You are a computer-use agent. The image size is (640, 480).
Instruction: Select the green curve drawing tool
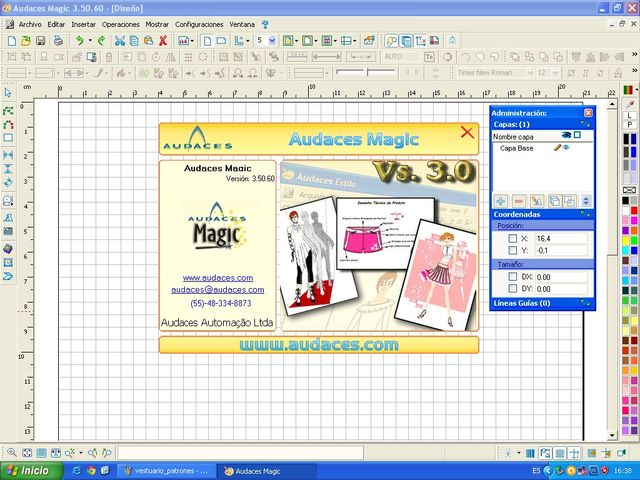tap(8, 111)
